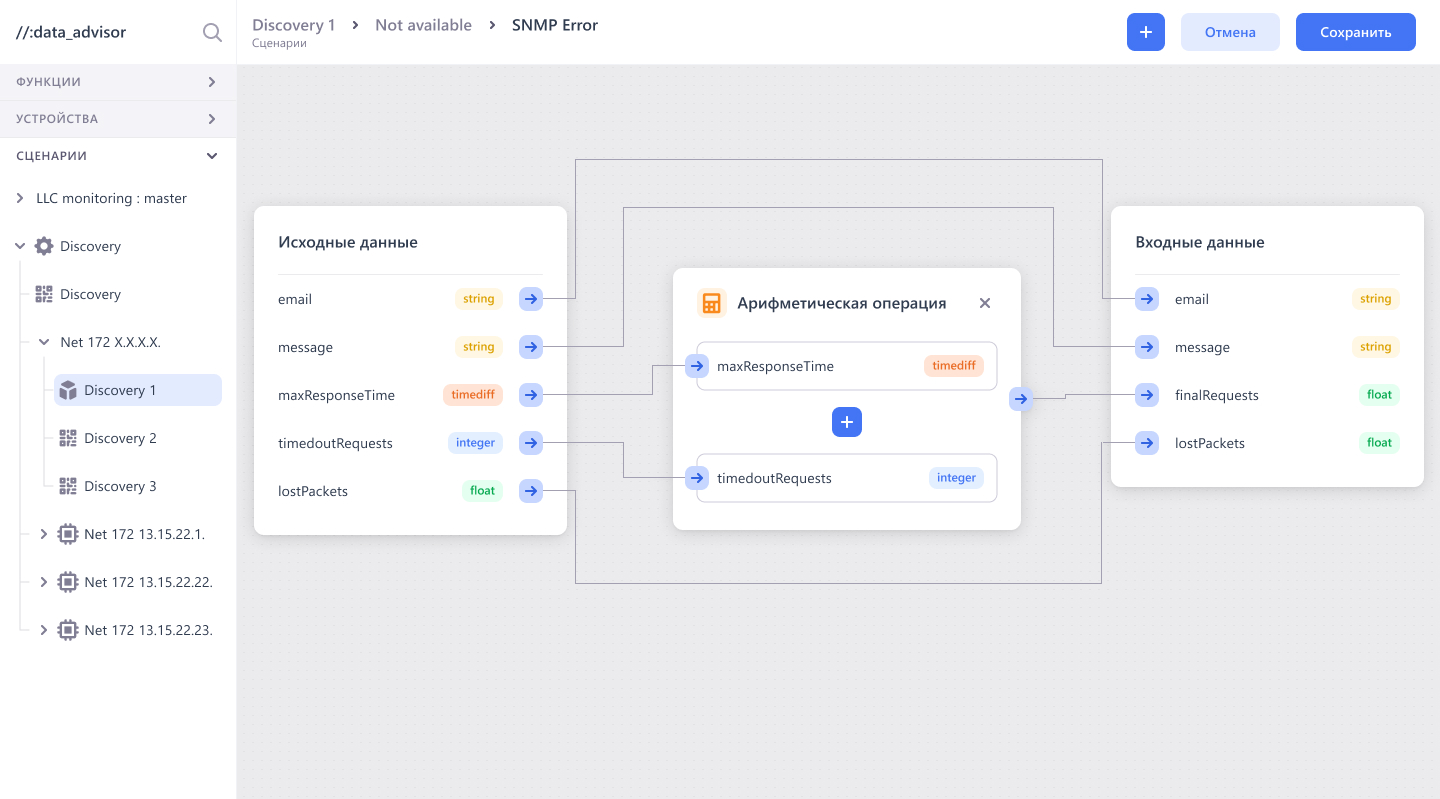Click the Not available breadcrumb
Viewport: 1440px width, 799px height.
click(x=423, y=25)
